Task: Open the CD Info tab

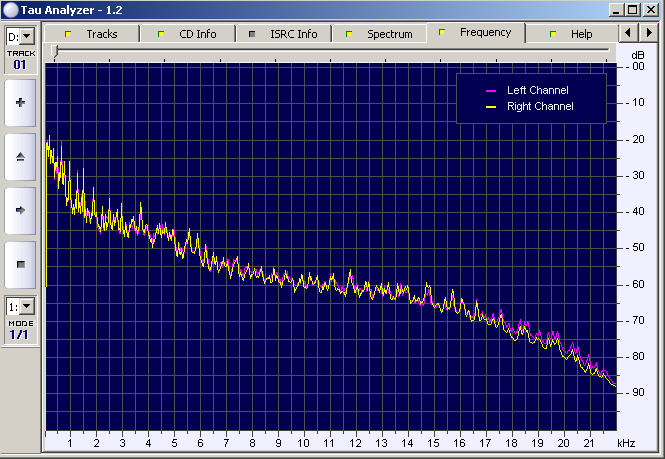Action: (x=187, y=34)
